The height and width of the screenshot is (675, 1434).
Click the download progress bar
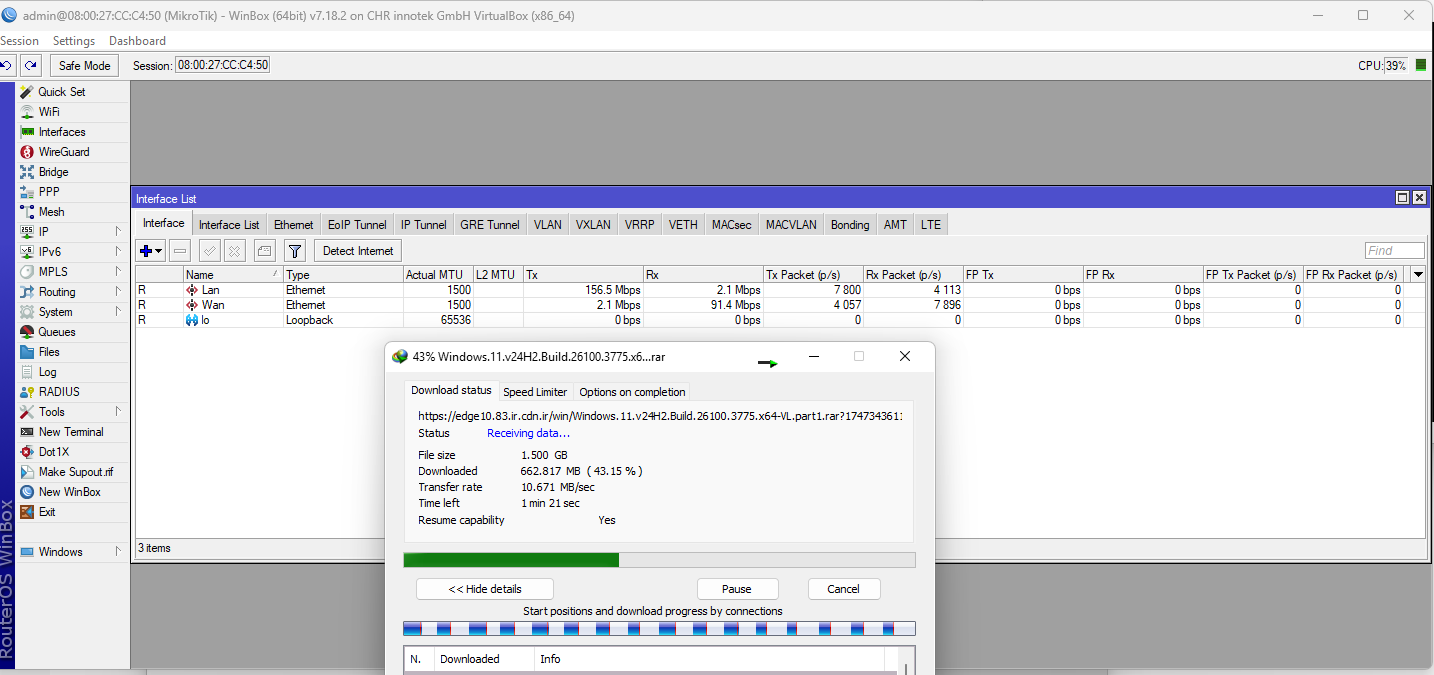[659, 560]
